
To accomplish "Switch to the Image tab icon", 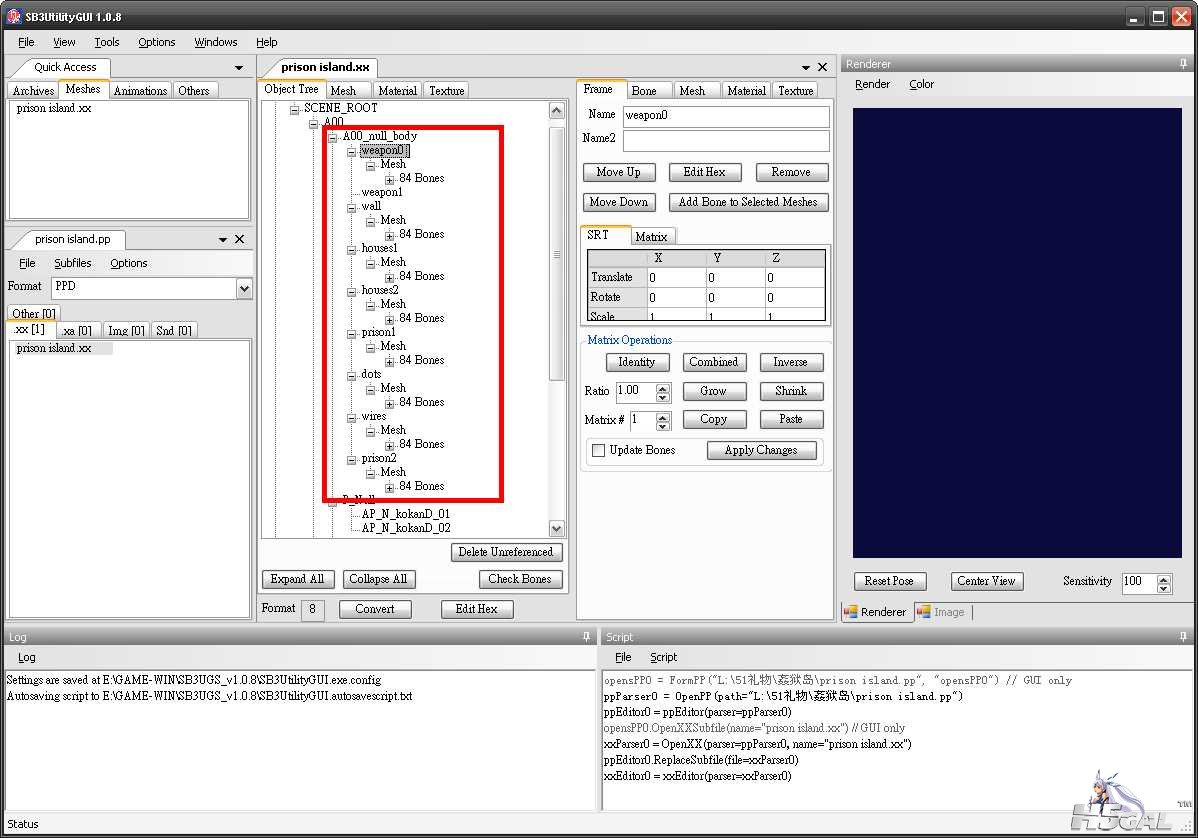I will point(924,612).
